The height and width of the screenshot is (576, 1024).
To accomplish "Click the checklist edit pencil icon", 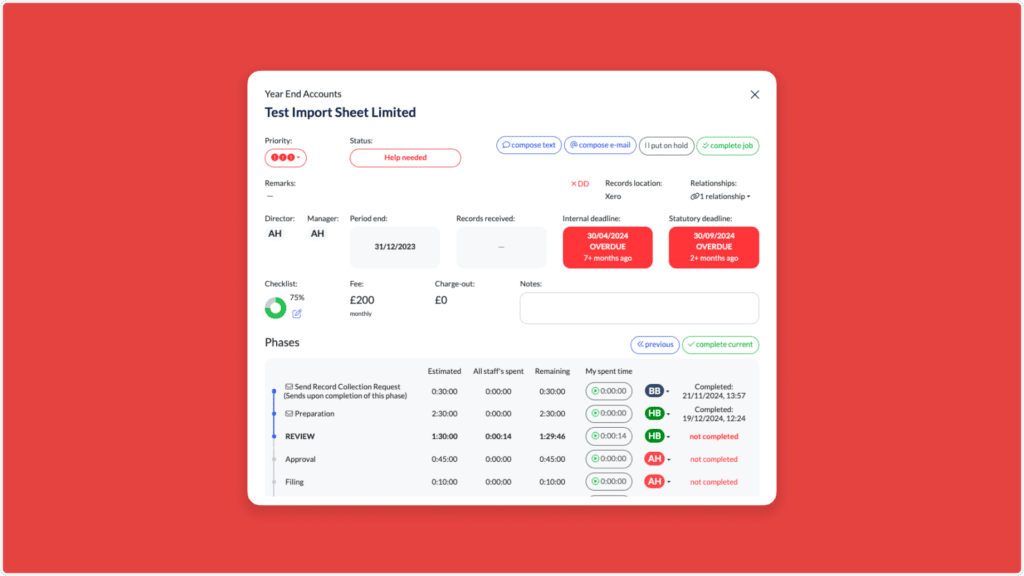I will (297, 314).
